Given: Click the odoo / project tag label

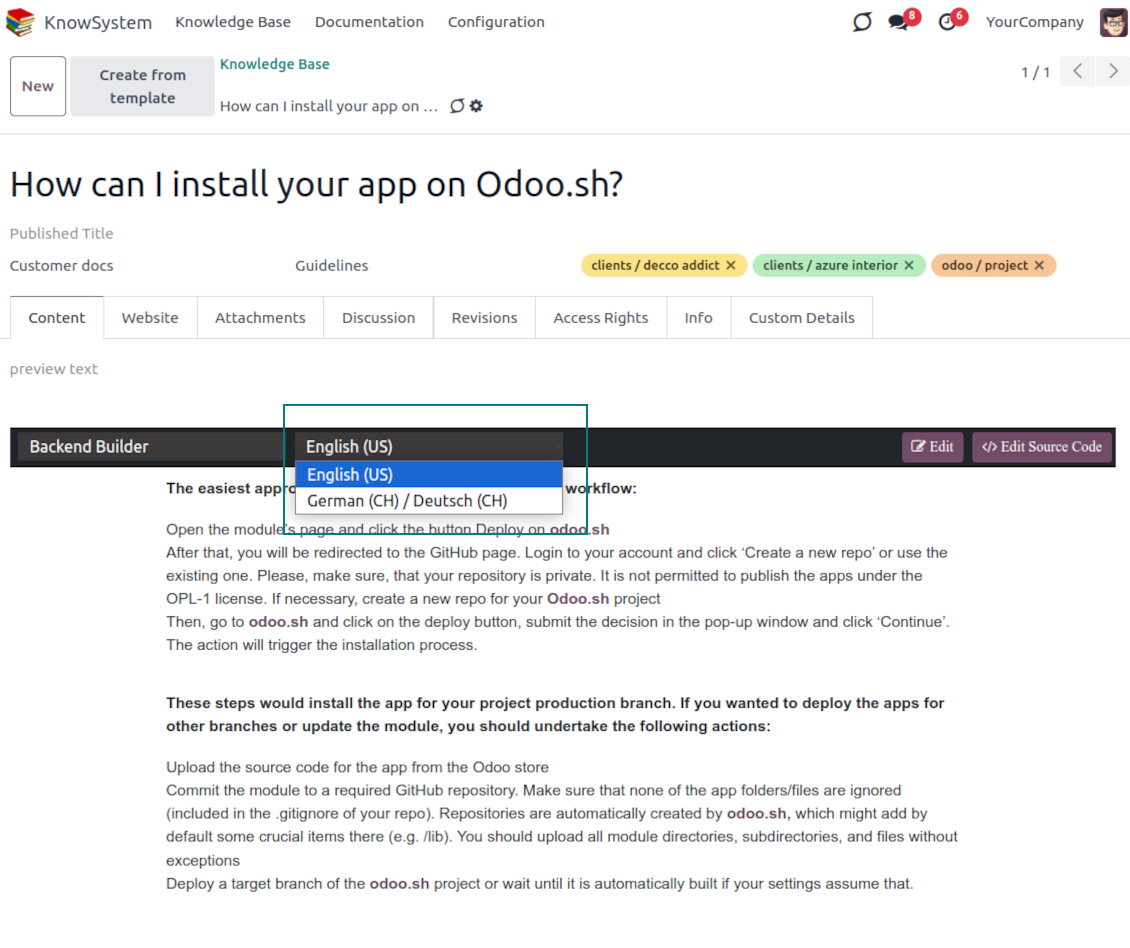Looking at the screenshot, I should coord(984,265).
